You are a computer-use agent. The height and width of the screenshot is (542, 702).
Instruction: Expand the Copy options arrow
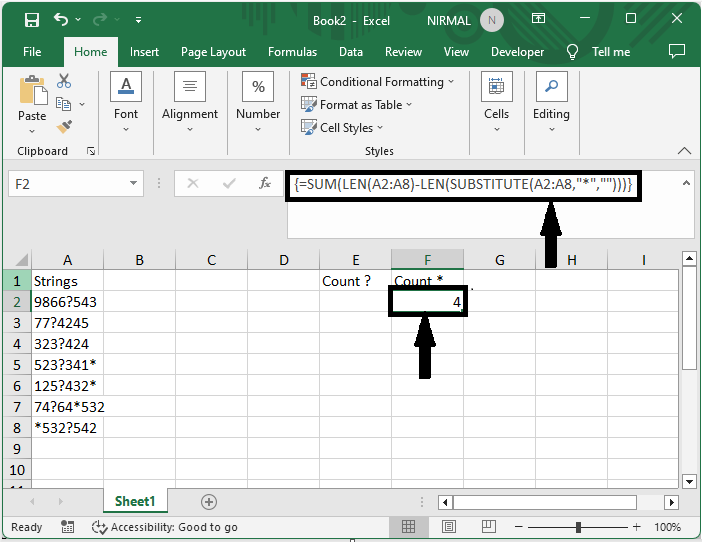pos(82,104)
